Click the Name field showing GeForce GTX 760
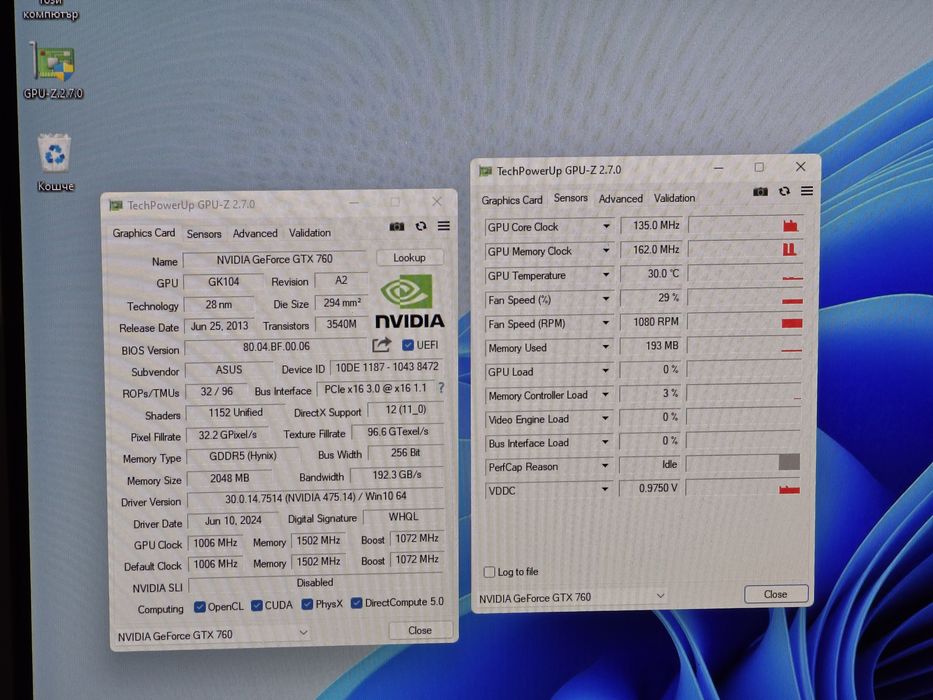Viewport: 933px width, 700px height. [x=274, y=260]
